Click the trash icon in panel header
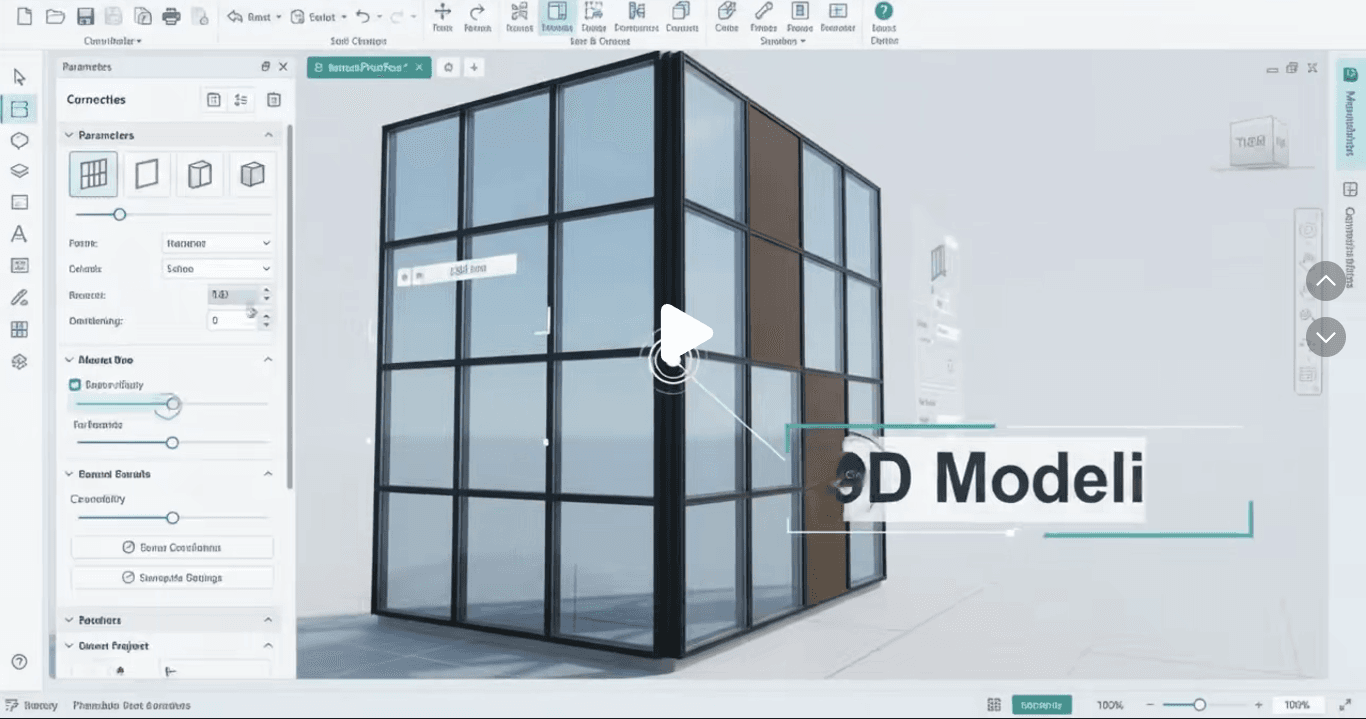Image resolution: width=1366 pixels, height=719 pixels. pos(273,99)
